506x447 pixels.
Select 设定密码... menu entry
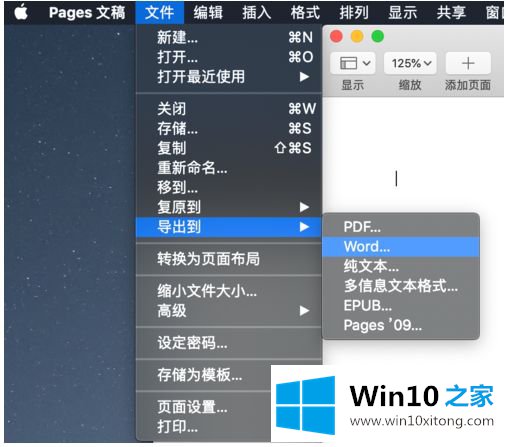(229, 343)
